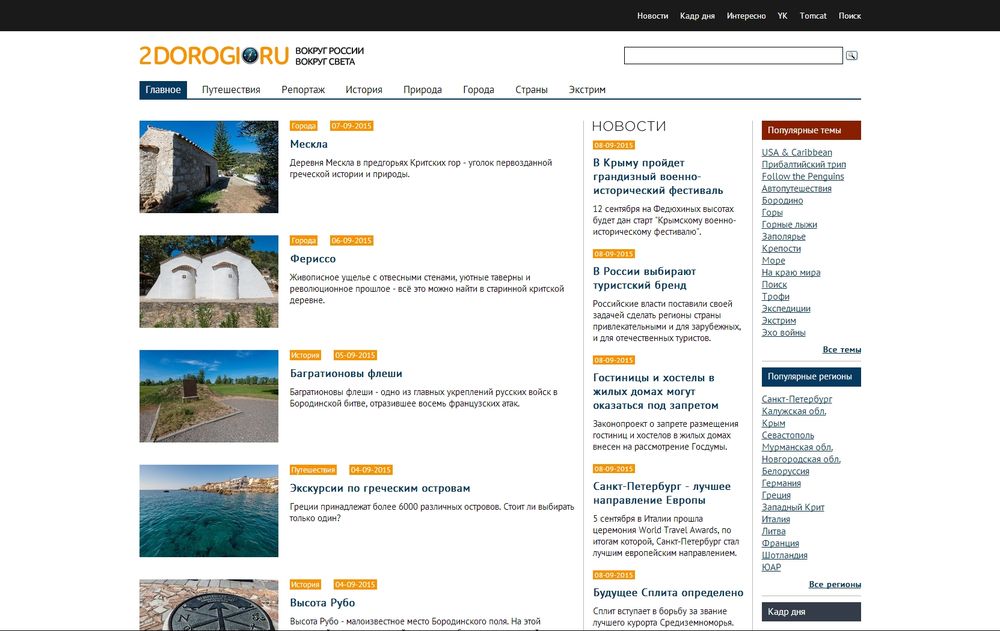This screenshot has width=1000, height=631.
Task: Open the Мурманская обл. region link
Action: [797, 447]
